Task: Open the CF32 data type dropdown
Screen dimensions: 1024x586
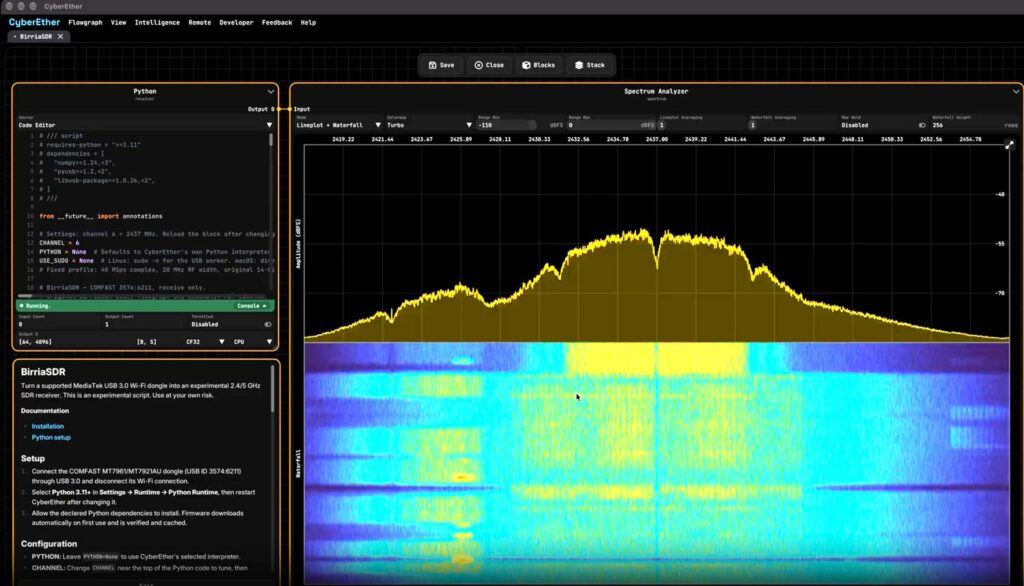Action: pos(205,342)
